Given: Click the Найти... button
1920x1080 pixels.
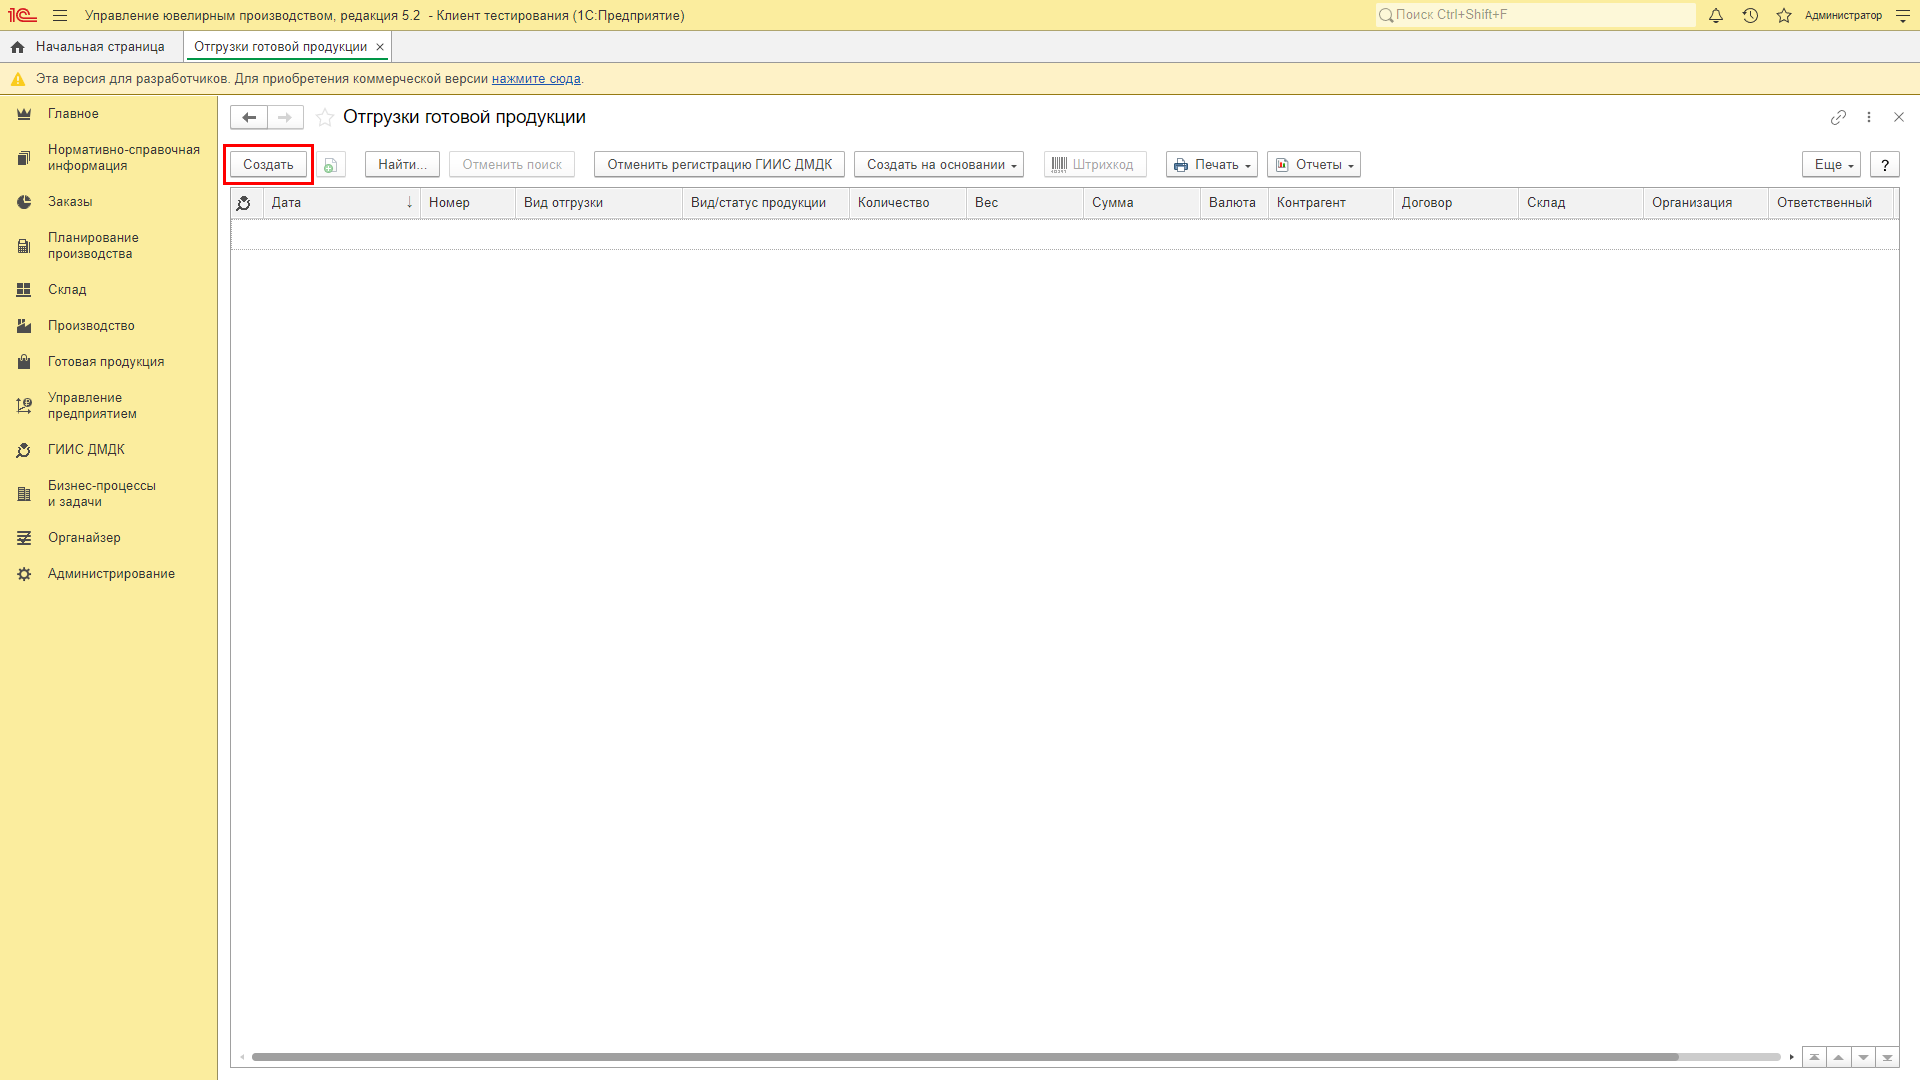Looking at the screenshot, I should (x=402, y=165).
